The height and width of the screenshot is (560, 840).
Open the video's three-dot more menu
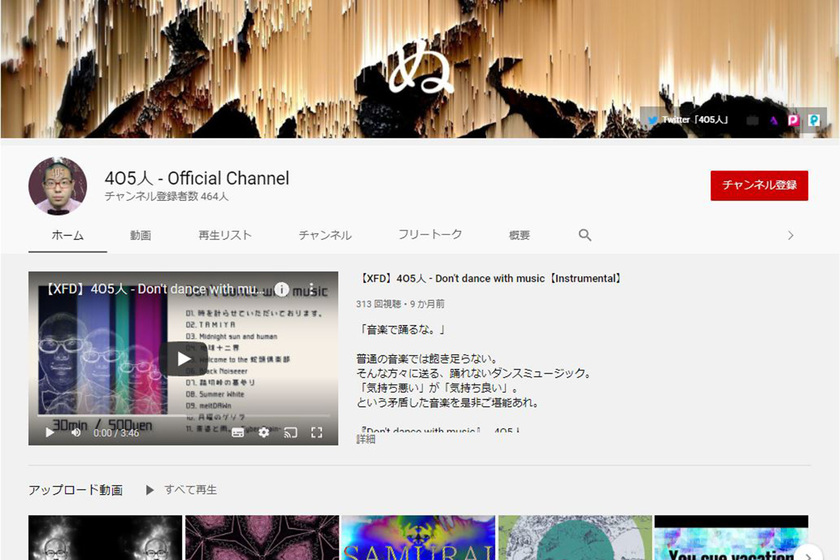311,289
